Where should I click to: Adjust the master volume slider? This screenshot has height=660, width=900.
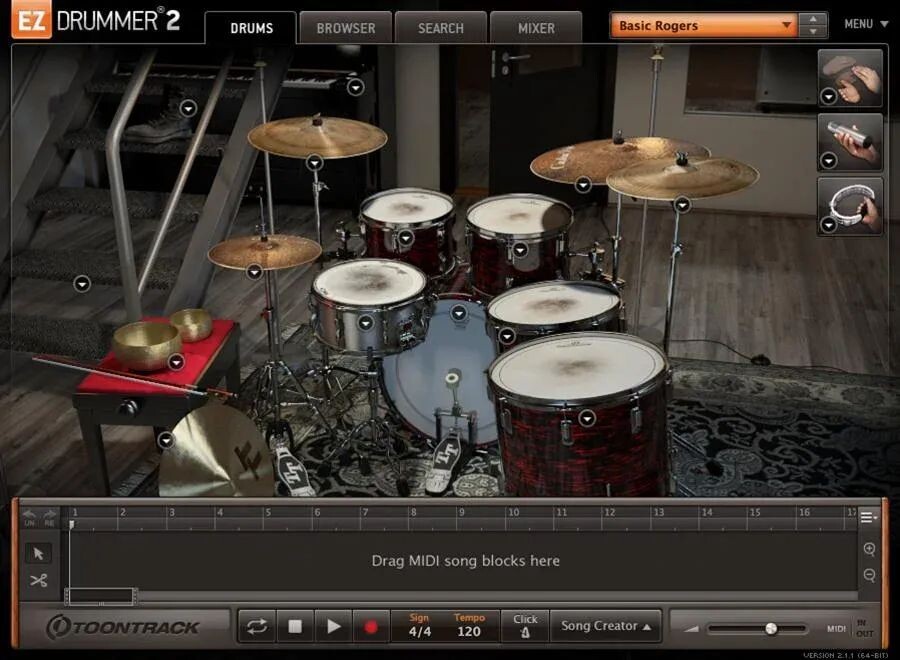[770, 630]
